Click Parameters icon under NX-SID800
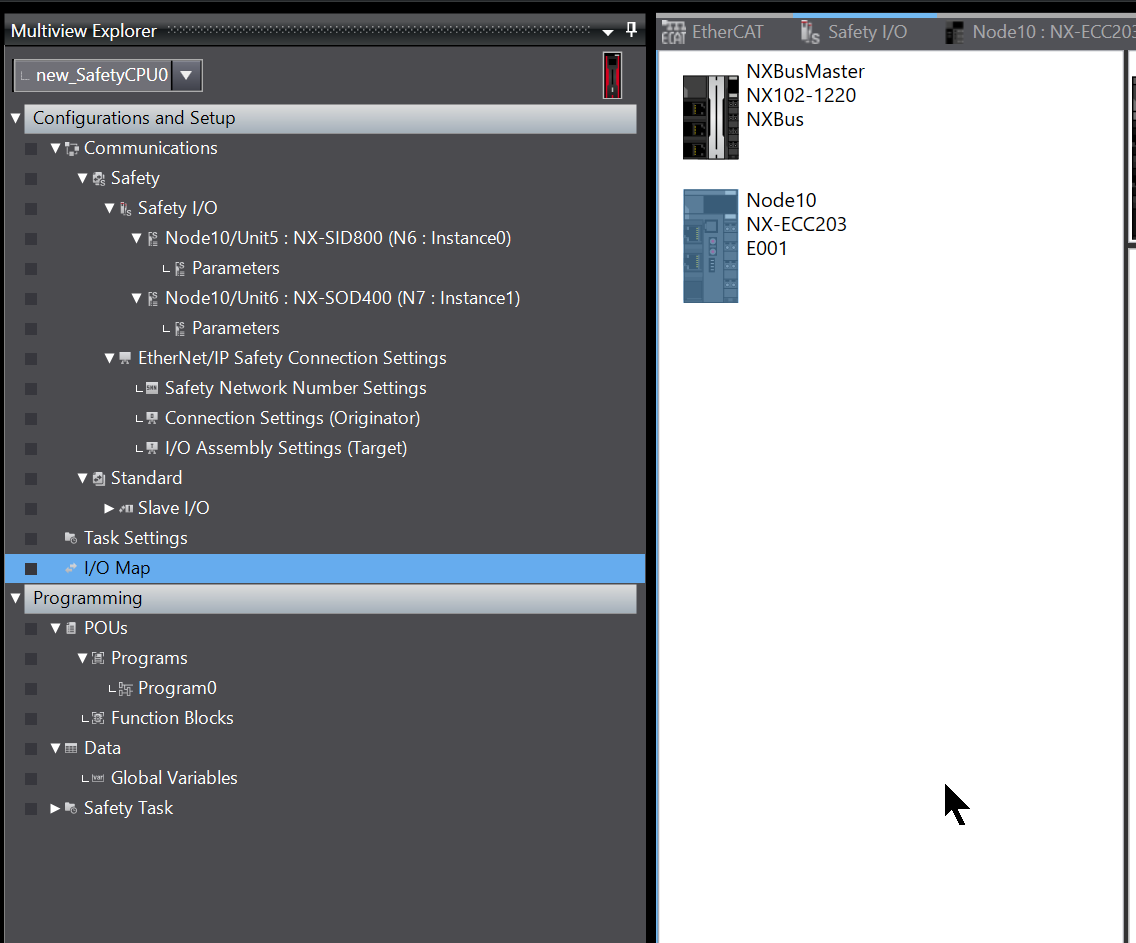1136x943 pixels. tap(180, 269)
